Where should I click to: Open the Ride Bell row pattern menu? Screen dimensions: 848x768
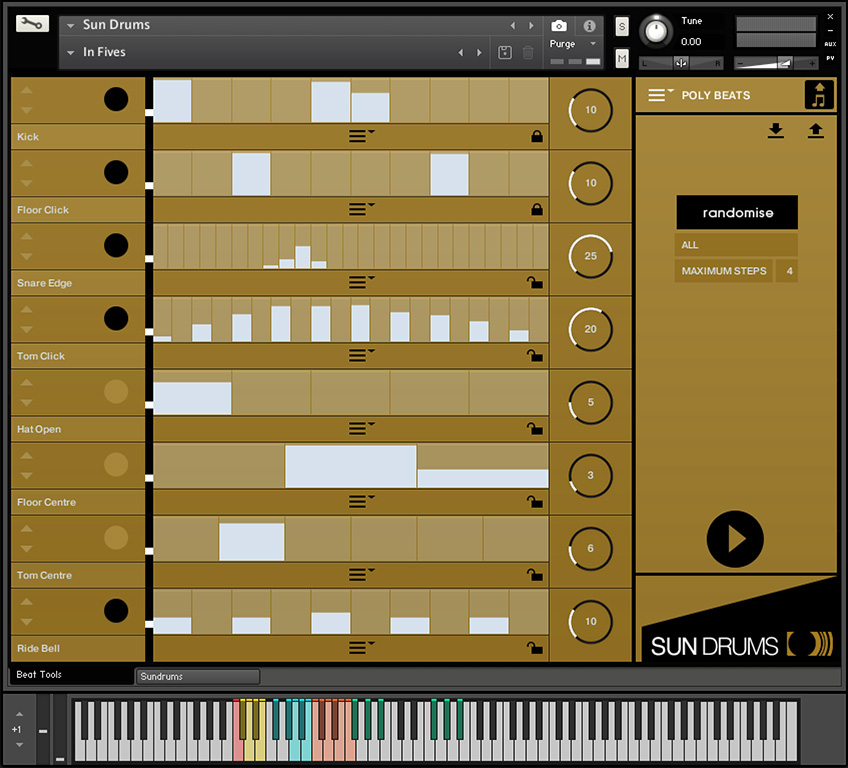point(361,647)
